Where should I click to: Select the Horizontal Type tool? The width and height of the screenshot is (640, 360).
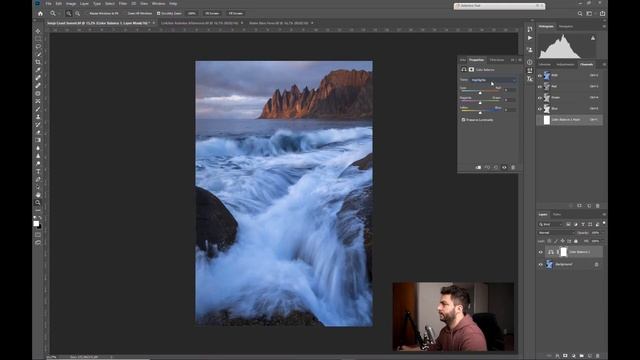38,171
